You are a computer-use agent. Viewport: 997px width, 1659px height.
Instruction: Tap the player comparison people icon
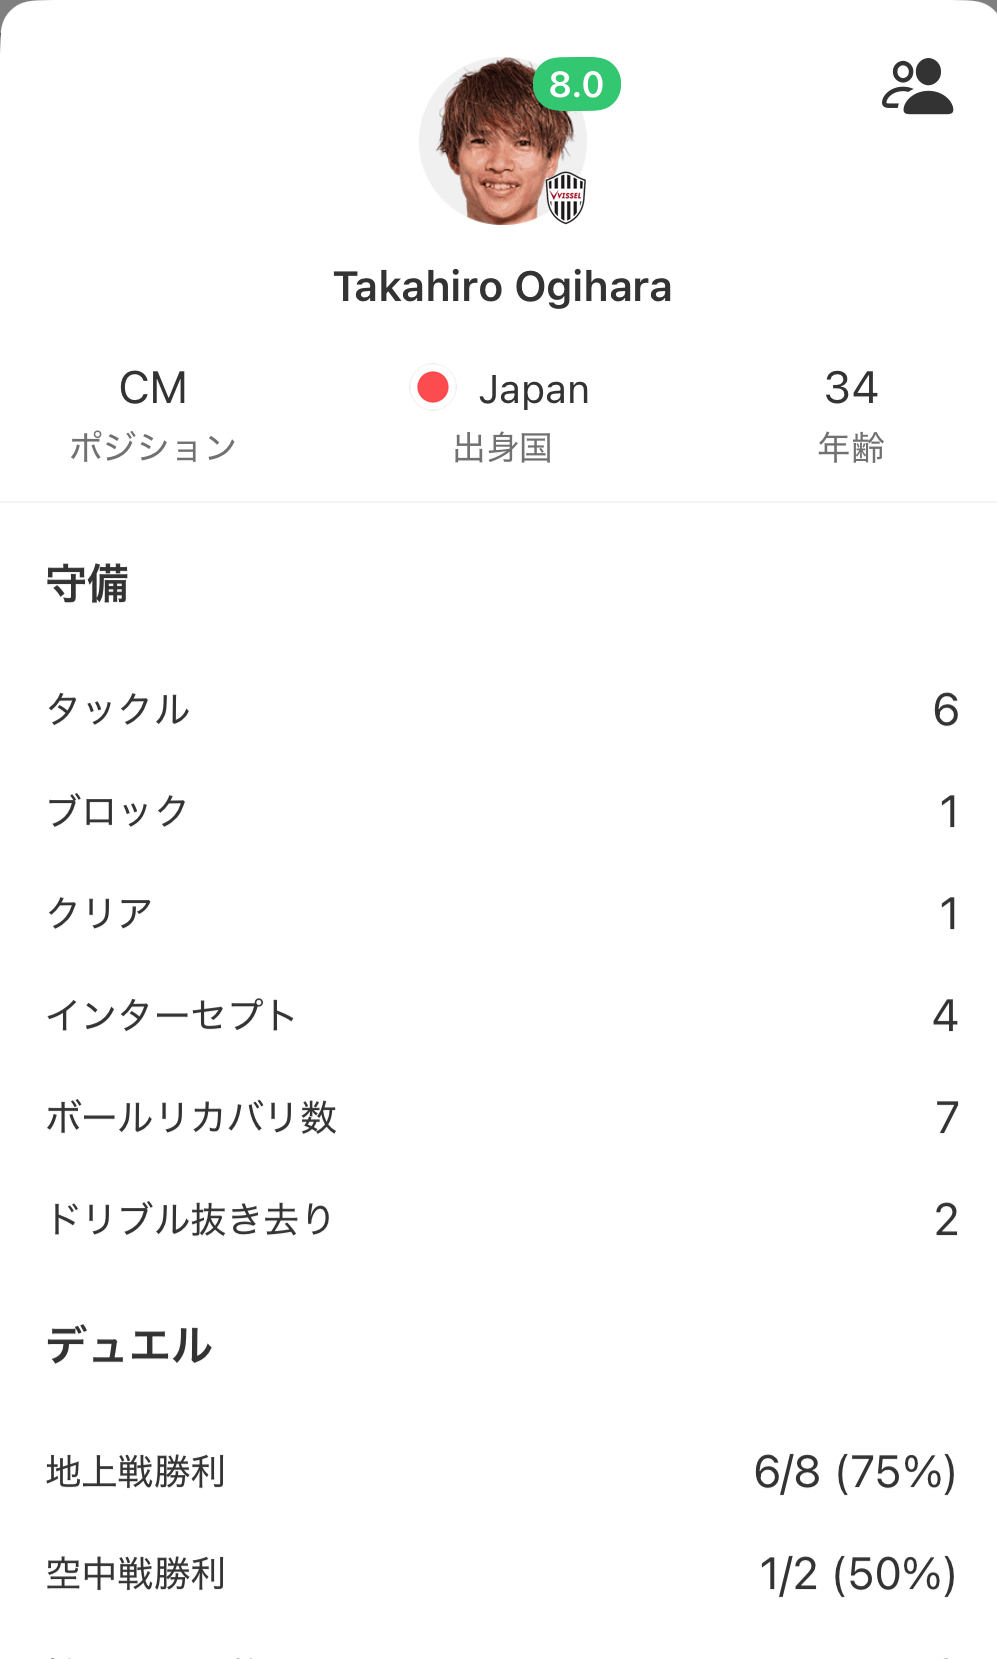pos(917,87)
